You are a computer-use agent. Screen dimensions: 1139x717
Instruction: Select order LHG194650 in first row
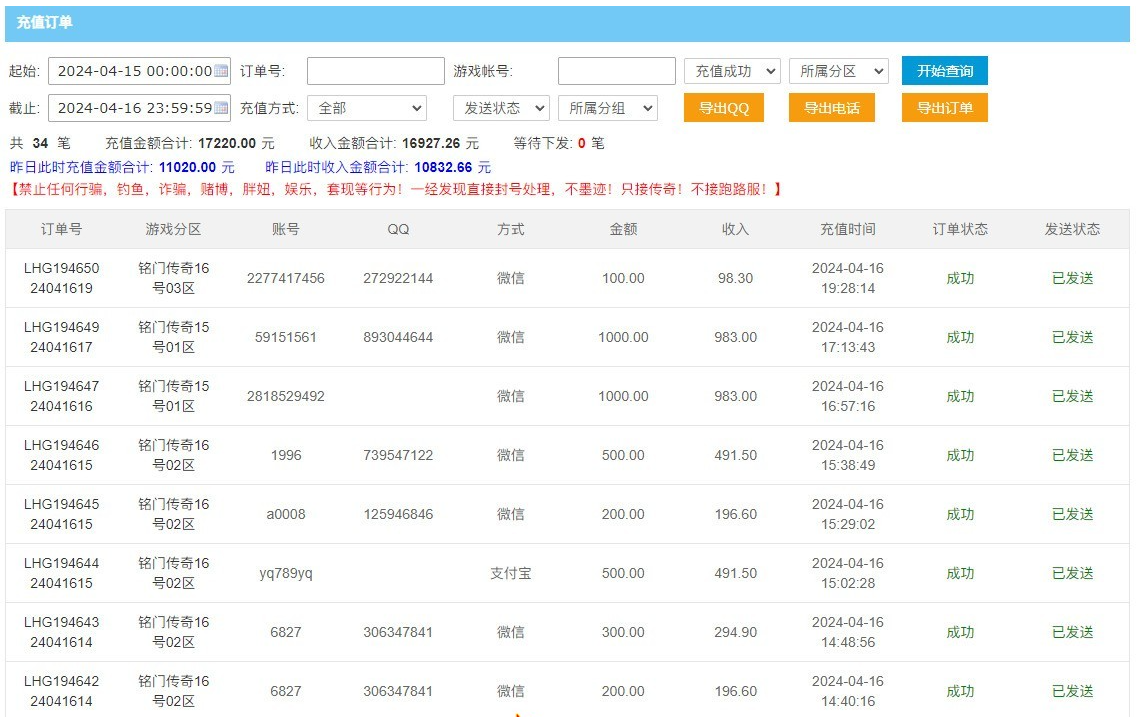61,278
